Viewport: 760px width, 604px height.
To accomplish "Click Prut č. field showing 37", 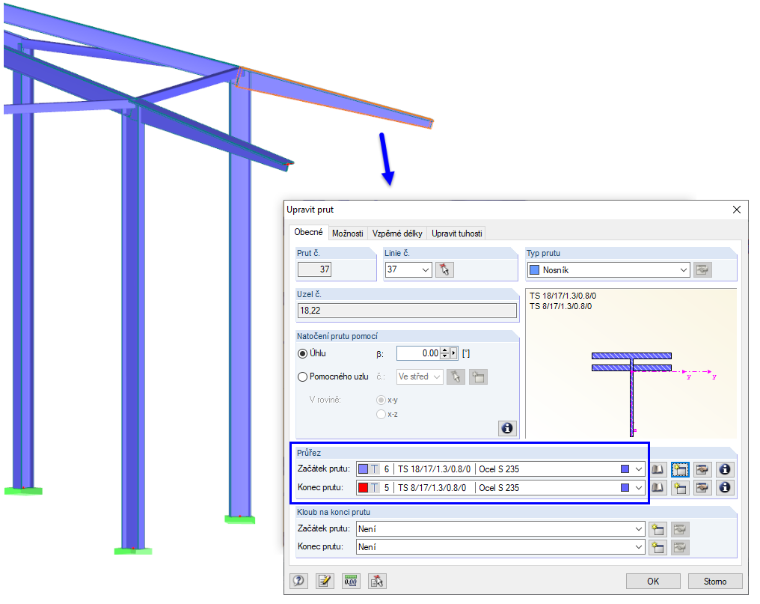I will pyautogui.click(x=315, y=270).
